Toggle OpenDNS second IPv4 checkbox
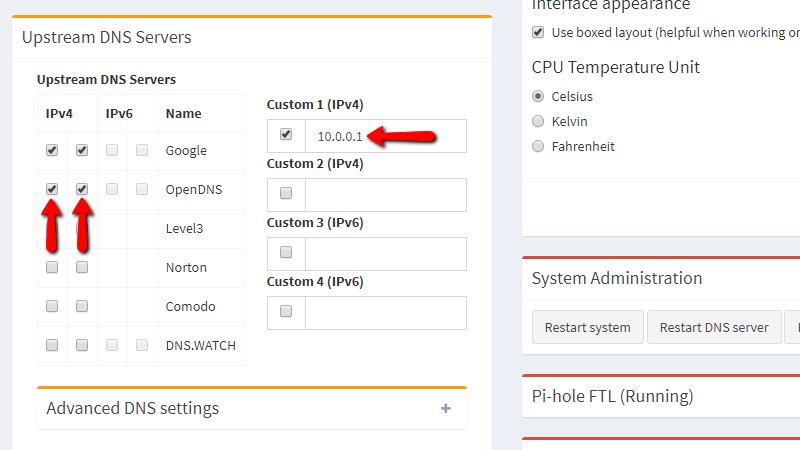This screenshot has width=800, height=450. 82,189
